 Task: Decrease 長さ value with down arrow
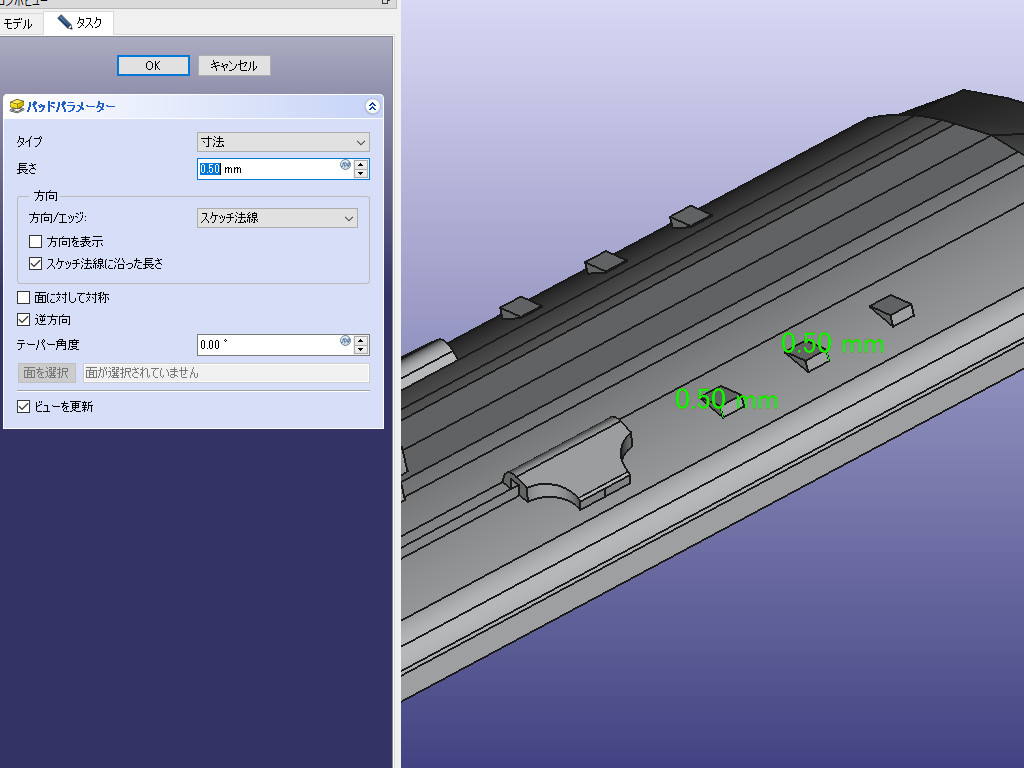pos(361,174)
